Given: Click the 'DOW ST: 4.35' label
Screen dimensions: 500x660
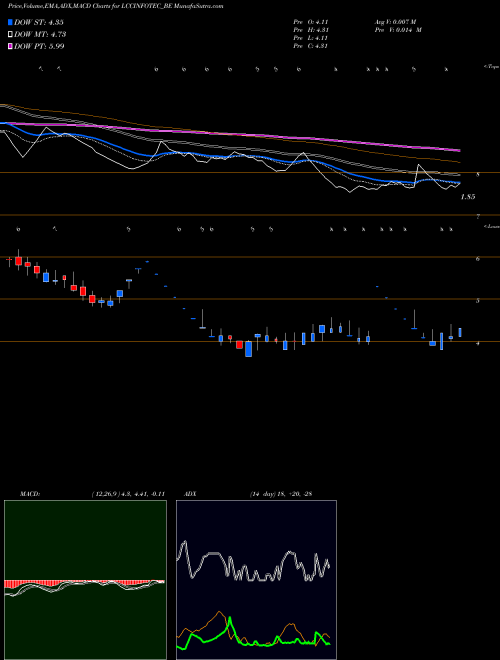Looking at the screenshot, I should click(39, 22).
